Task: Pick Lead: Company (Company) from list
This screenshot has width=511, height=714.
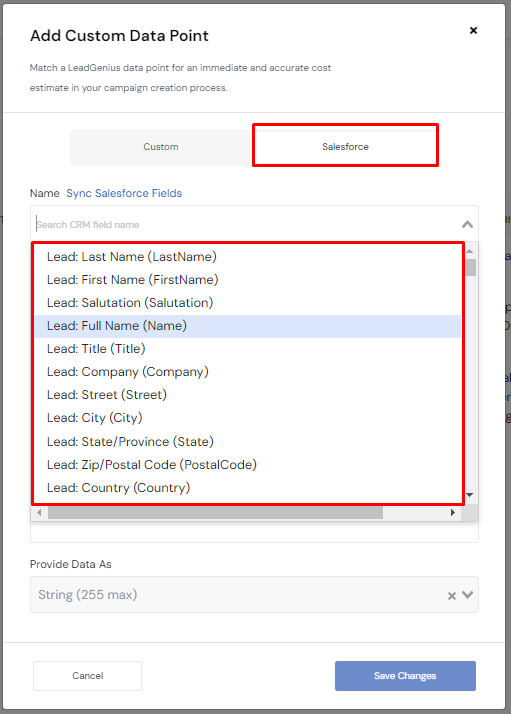Action: (x=248, y=372)
